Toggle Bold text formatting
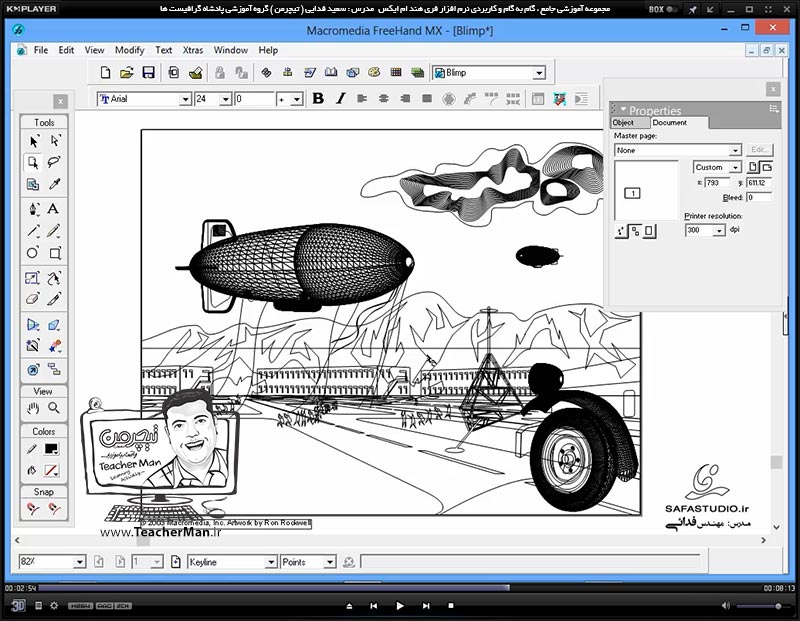This screenshot has height=621, width=800. 318,98
